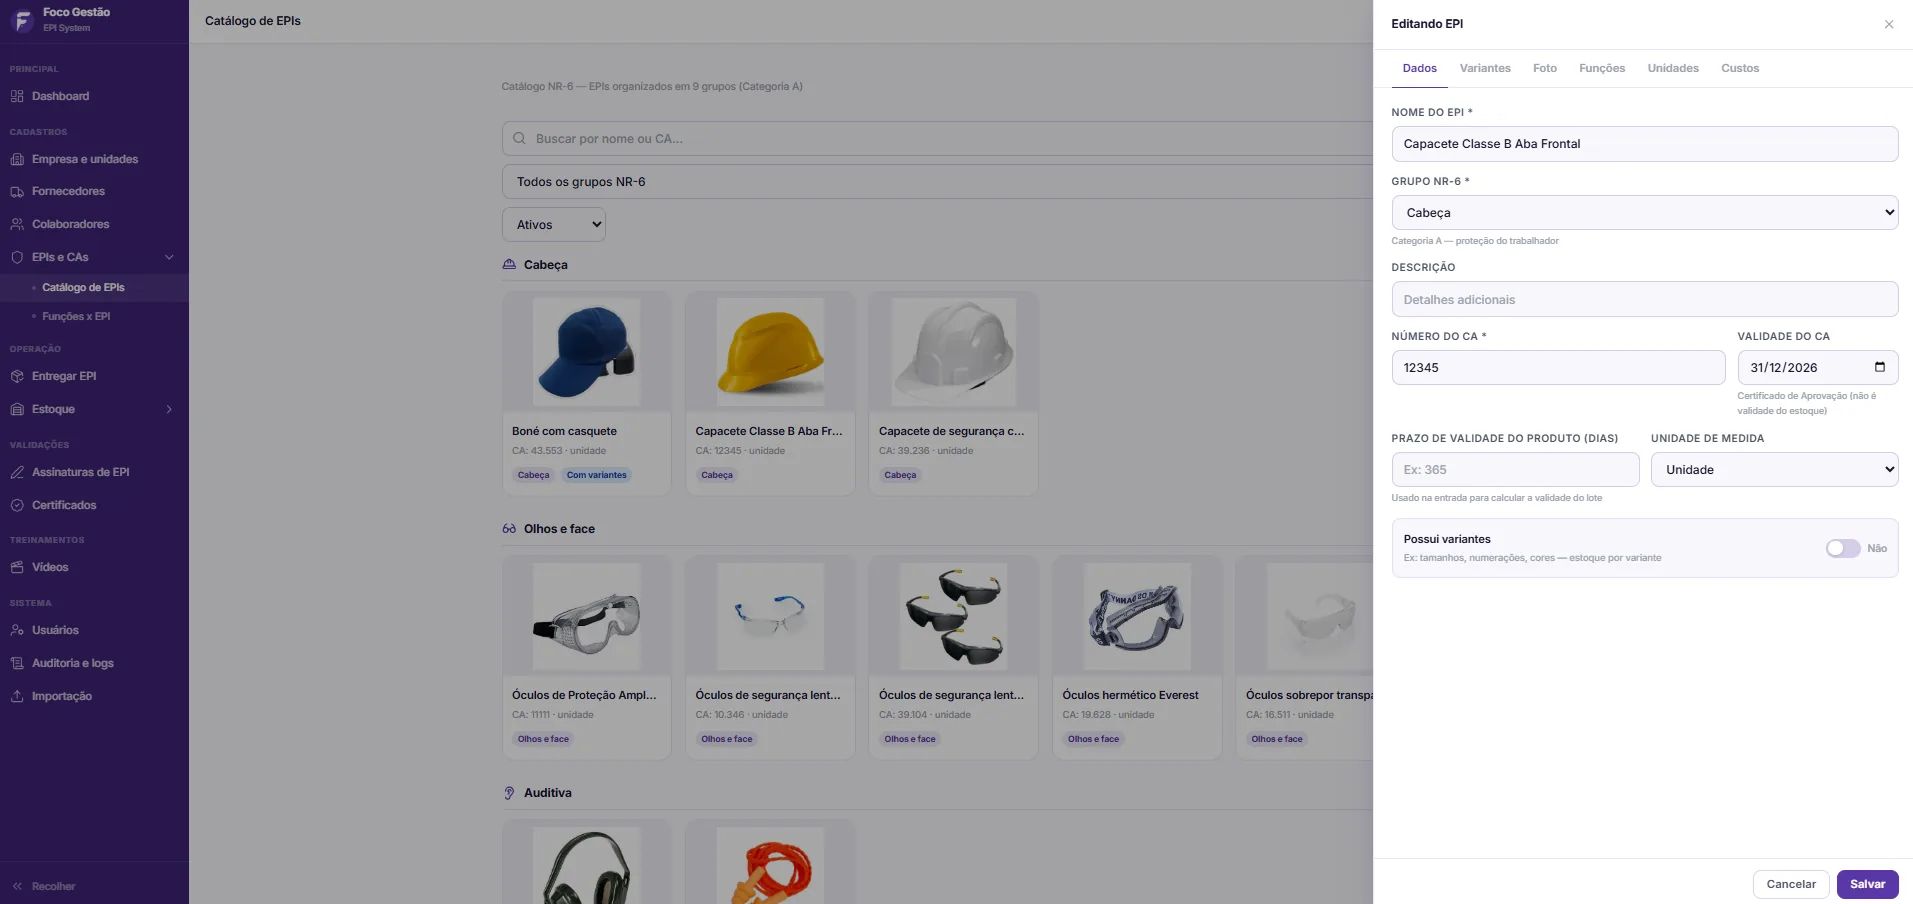Click the orange ear plugs thumbnail

[x=770, y=866]
